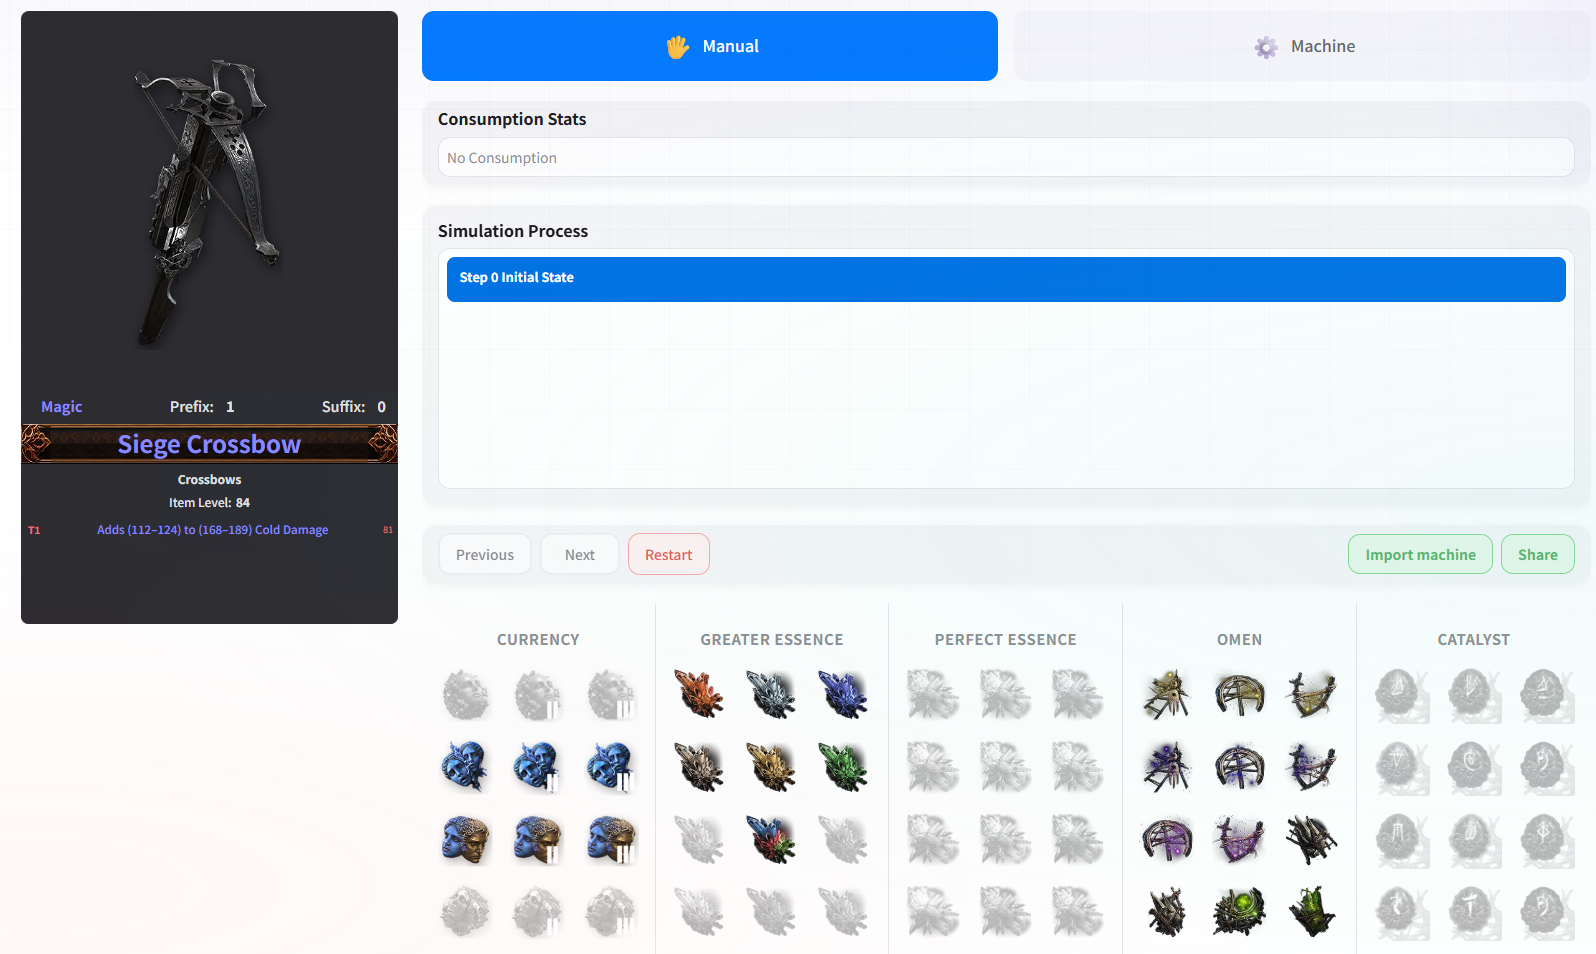Pick the blue Greater Essence
The image size is (1596, 954).
844,694
